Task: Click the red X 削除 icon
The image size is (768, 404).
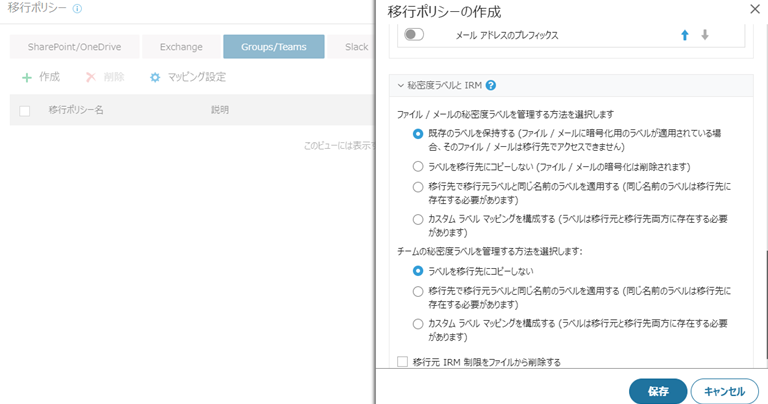Action: point(91,77)
